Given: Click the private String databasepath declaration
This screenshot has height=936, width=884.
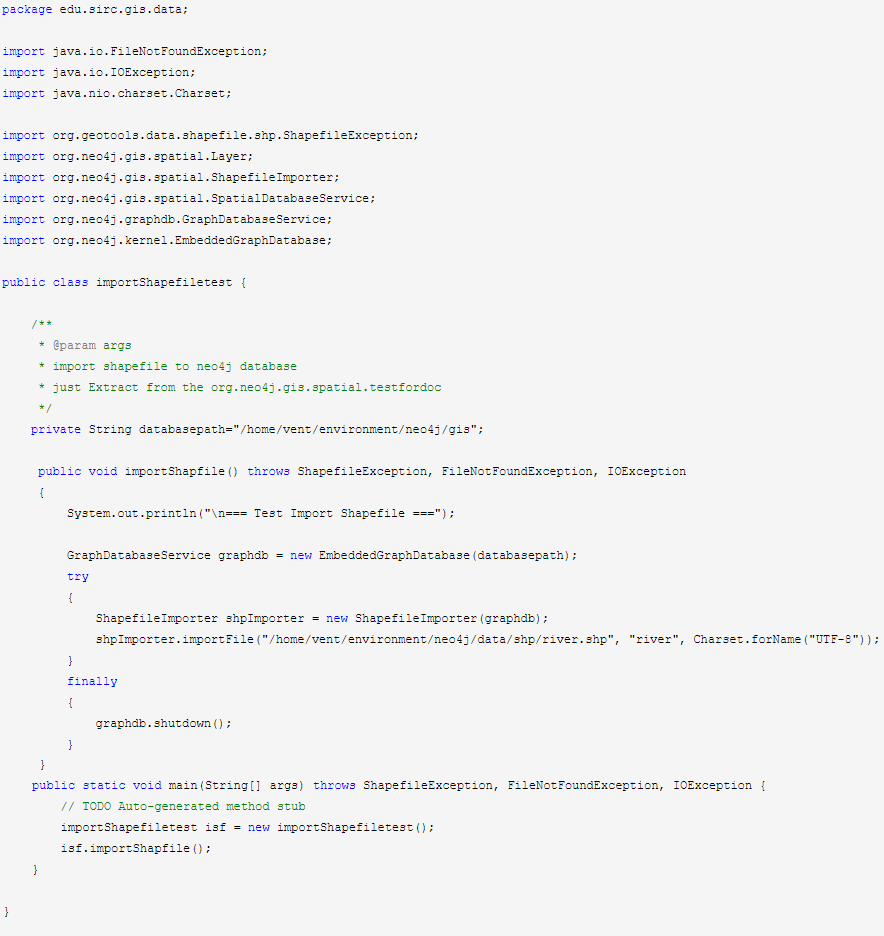Looking at the screenshot, I should pyautogui.click(x=257, y=429).
